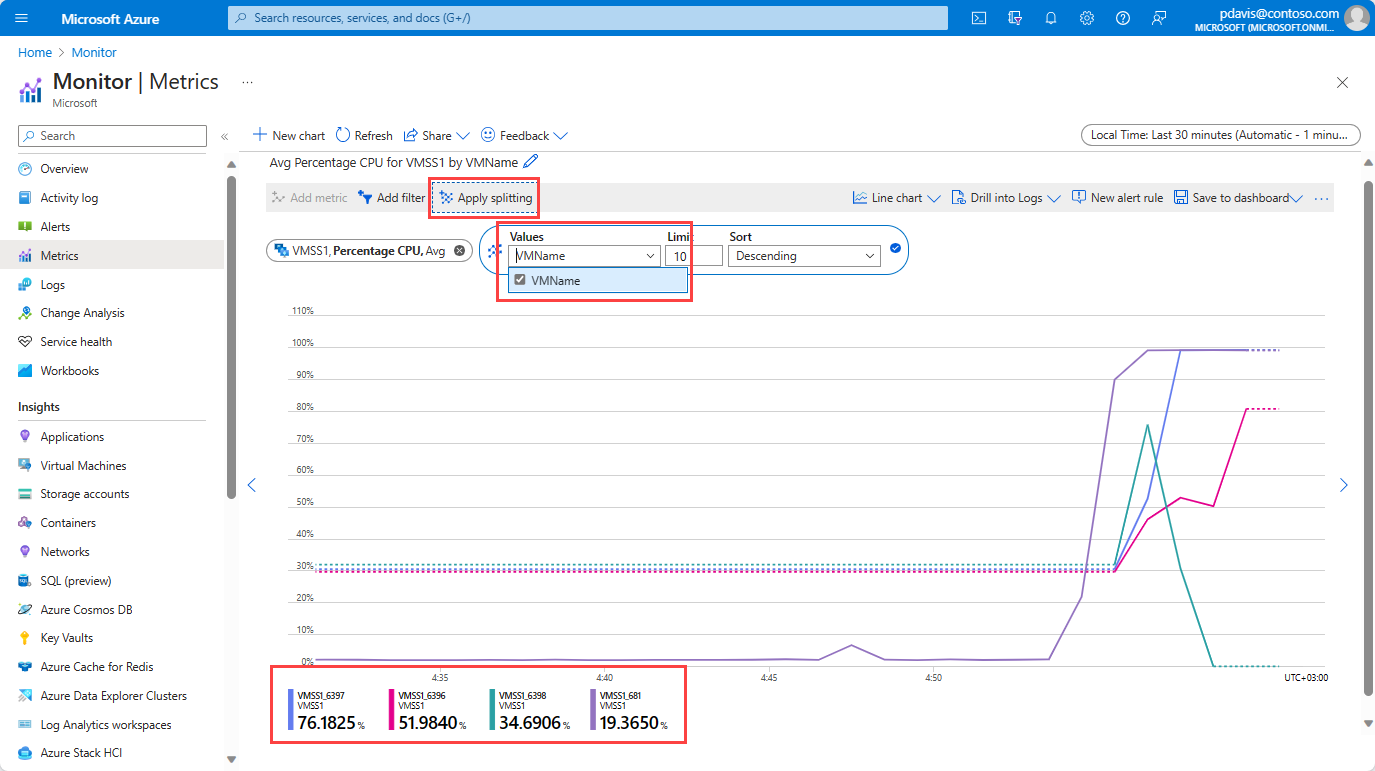
Task: Open the notifications bell
Action: click(1051, 18)
